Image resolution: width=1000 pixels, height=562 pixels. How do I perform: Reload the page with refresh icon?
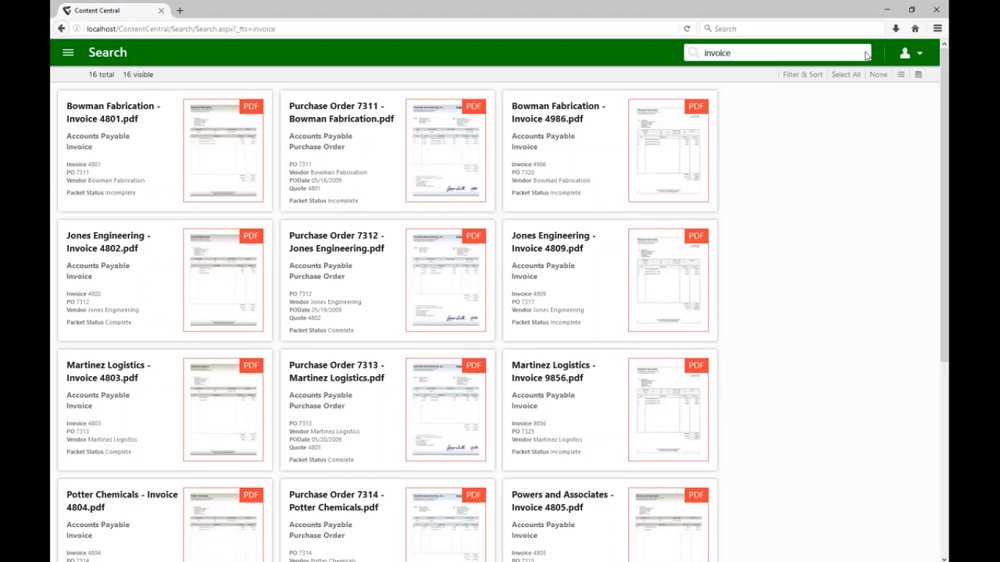tap(687, 29)
